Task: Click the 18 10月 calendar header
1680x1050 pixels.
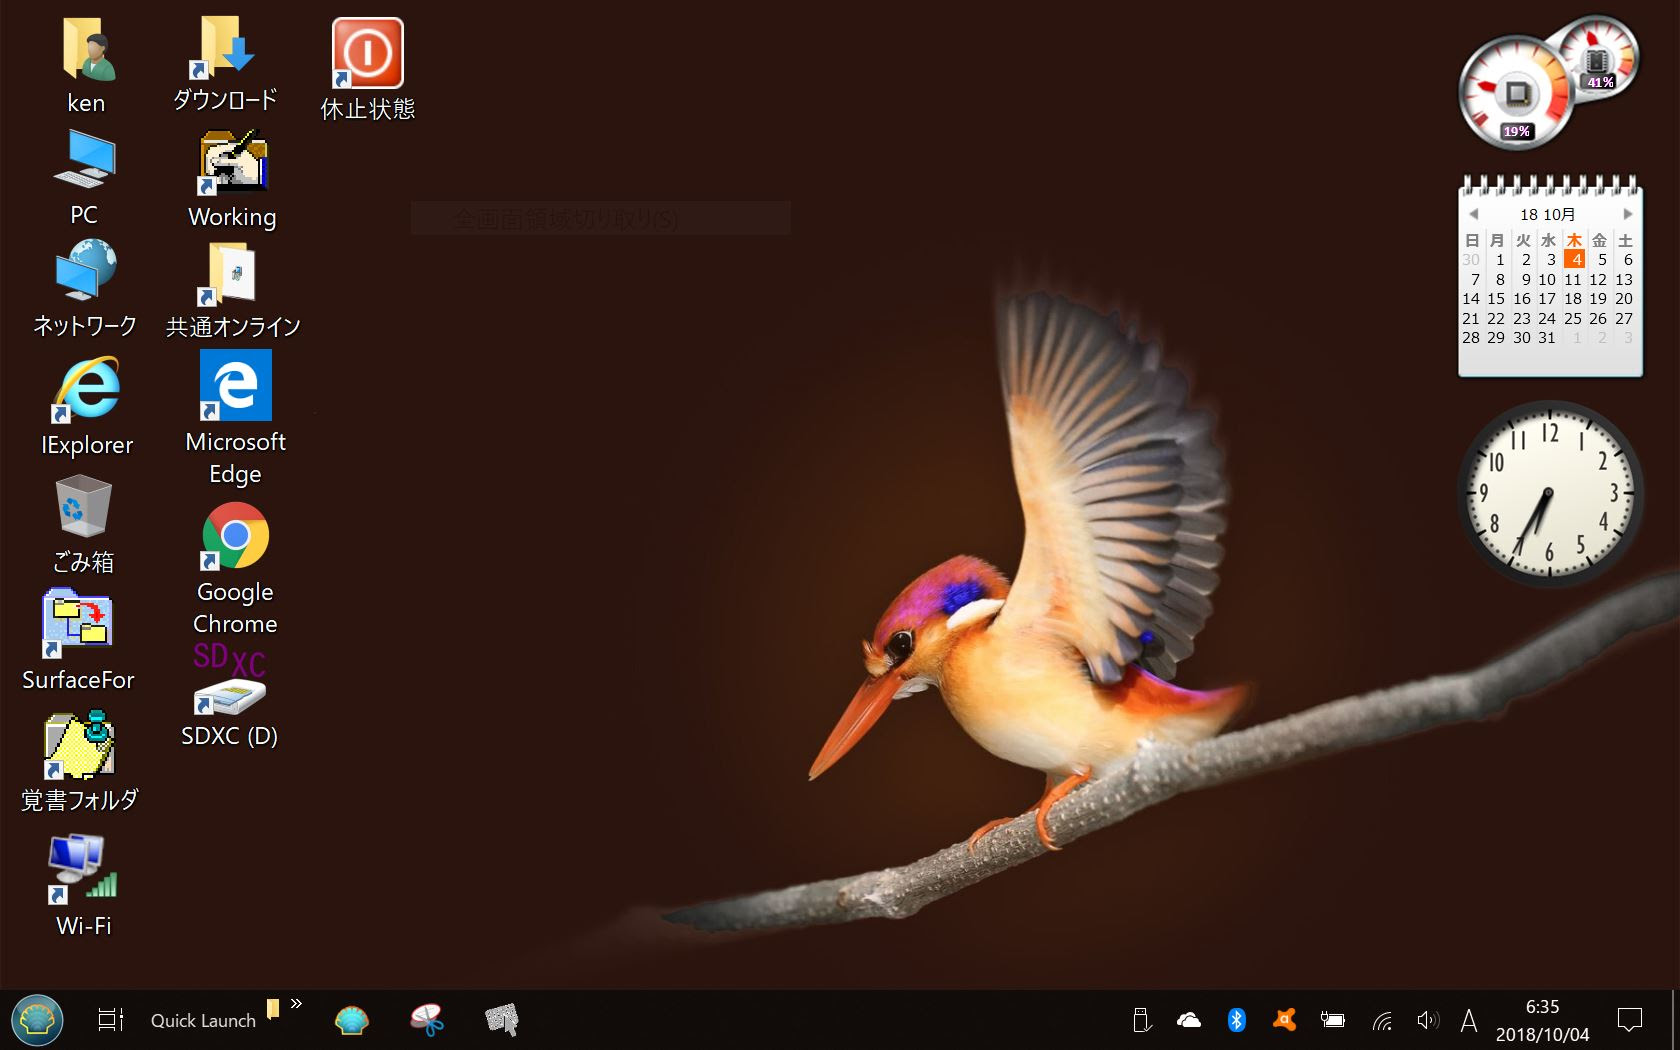Action: [x=1548, y=214]
